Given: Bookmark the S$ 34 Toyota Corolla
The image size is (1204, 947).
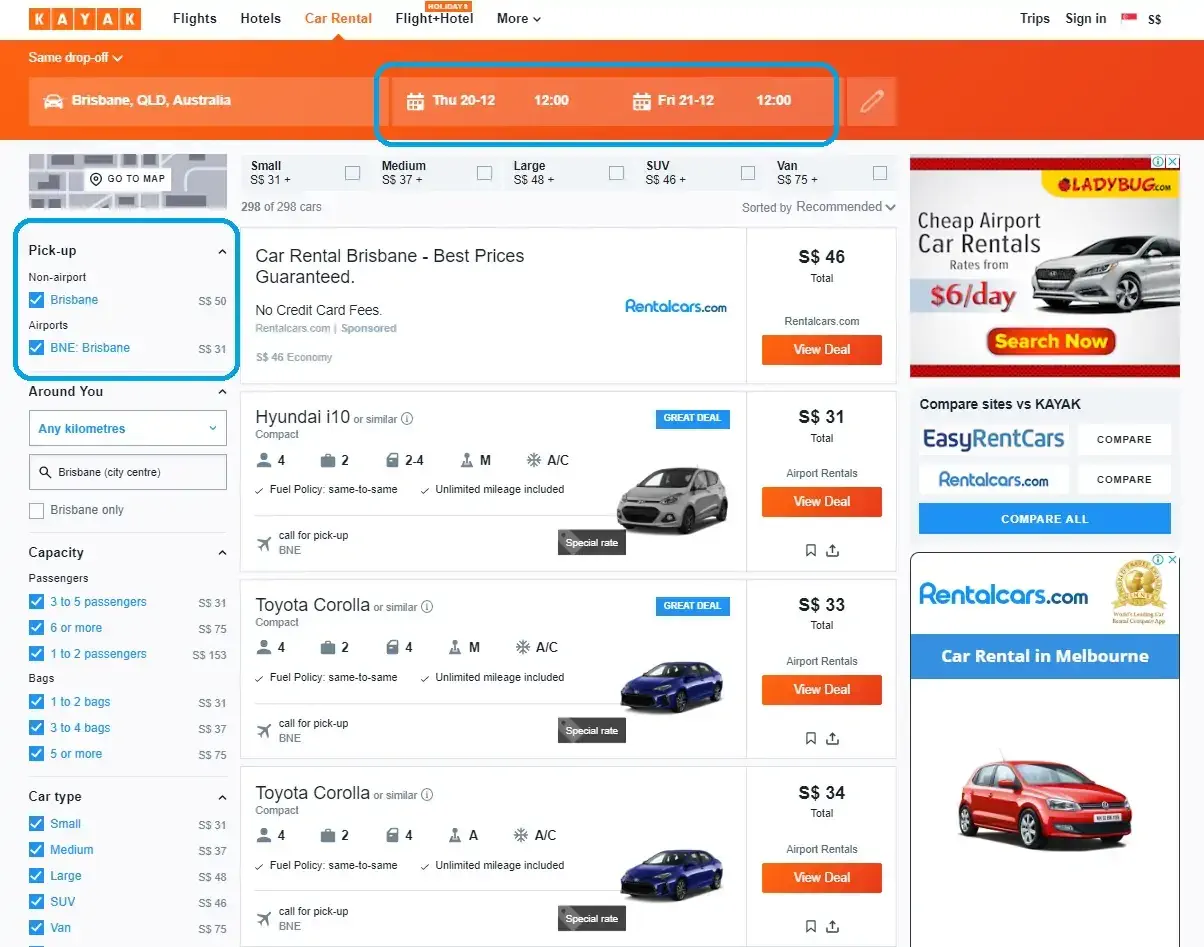Looking at the screenshot, I should (811, 927).
